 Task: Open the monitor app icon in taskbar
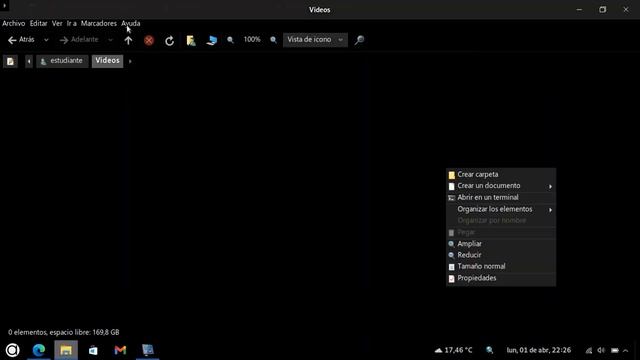pyautogui.click(x=148, y=350)
